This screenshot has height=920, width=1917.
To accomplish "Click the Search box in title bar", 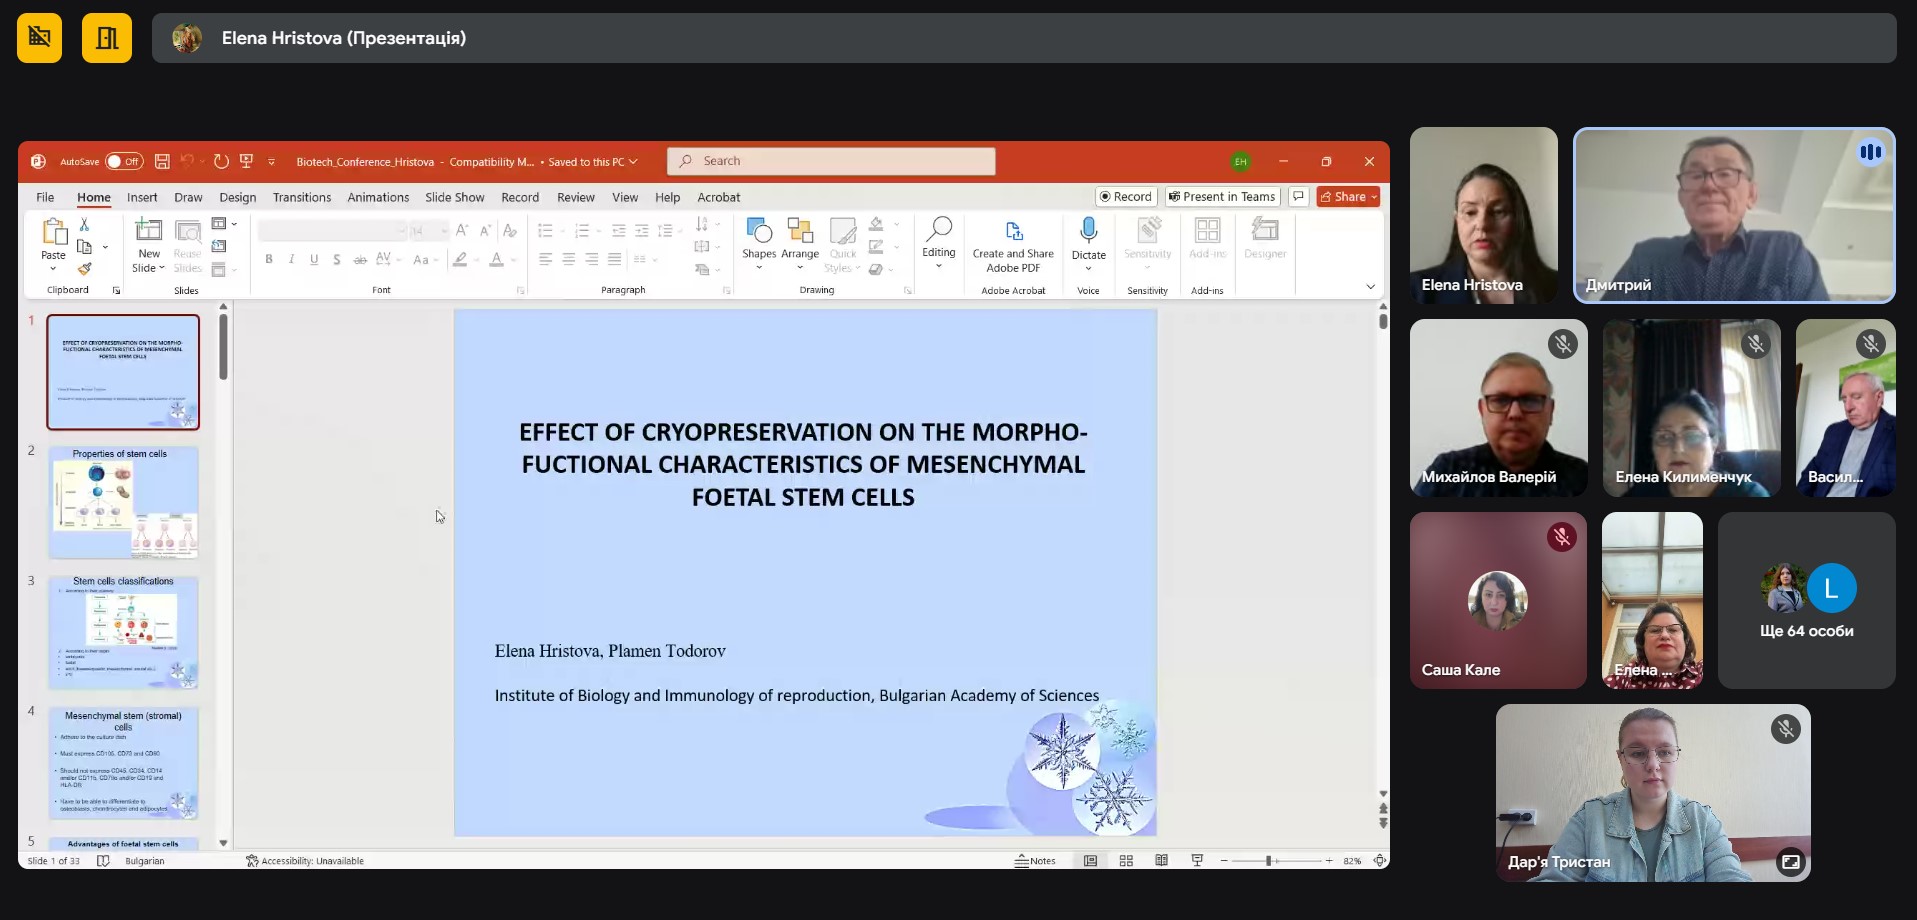I will pos(831,161).
